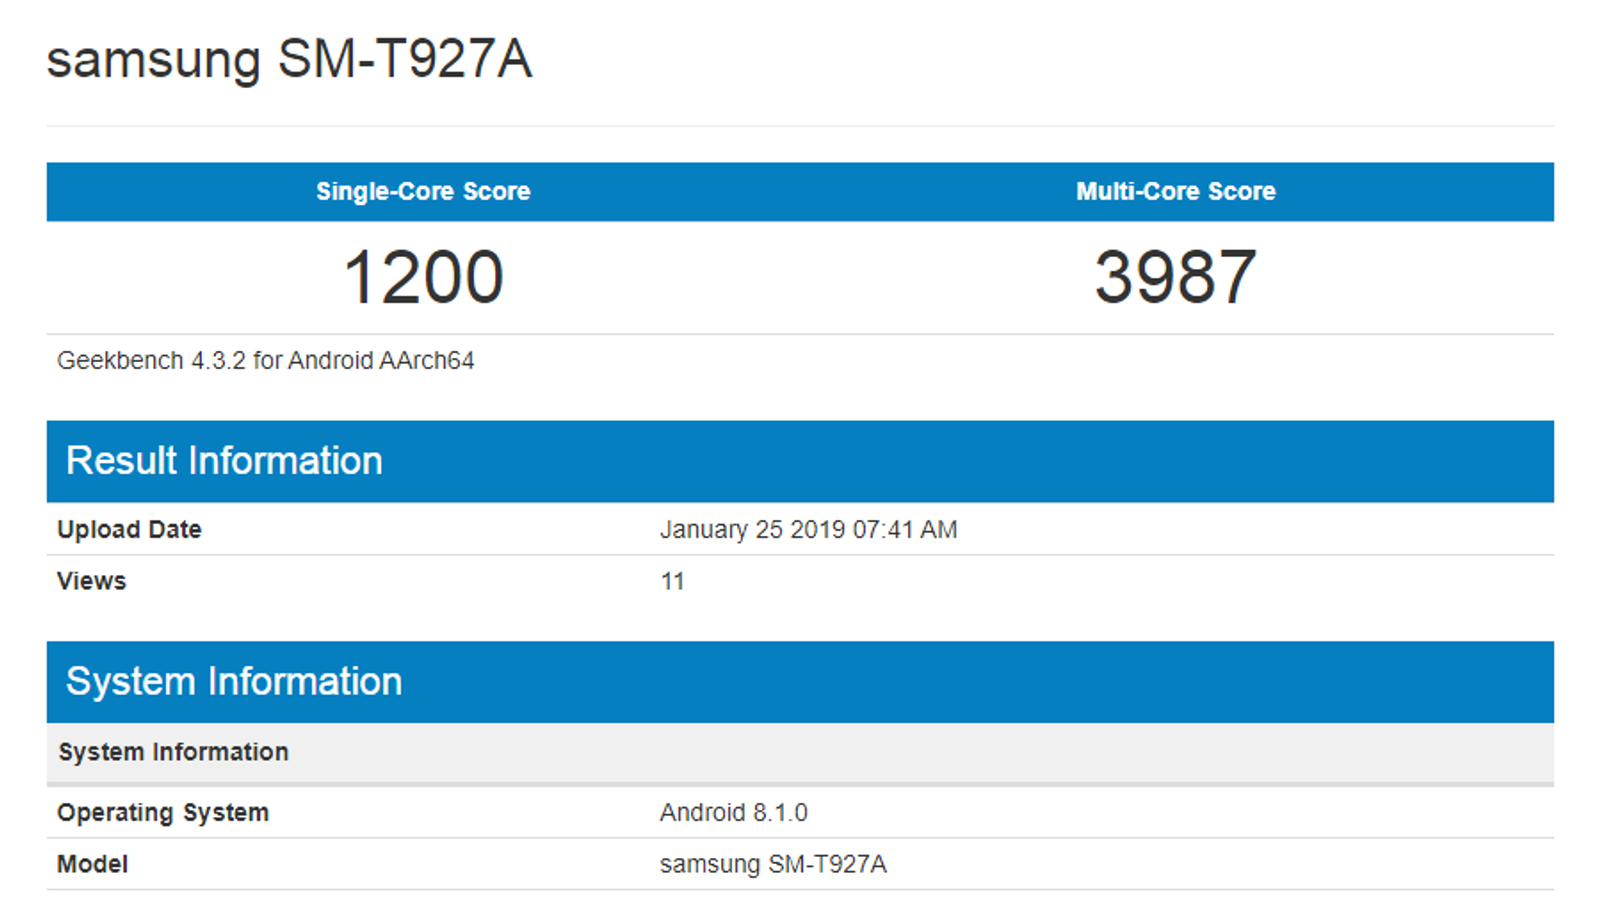Select the single-core score value 1200
The image size is (1600, 900).
[x=423, y=277]
